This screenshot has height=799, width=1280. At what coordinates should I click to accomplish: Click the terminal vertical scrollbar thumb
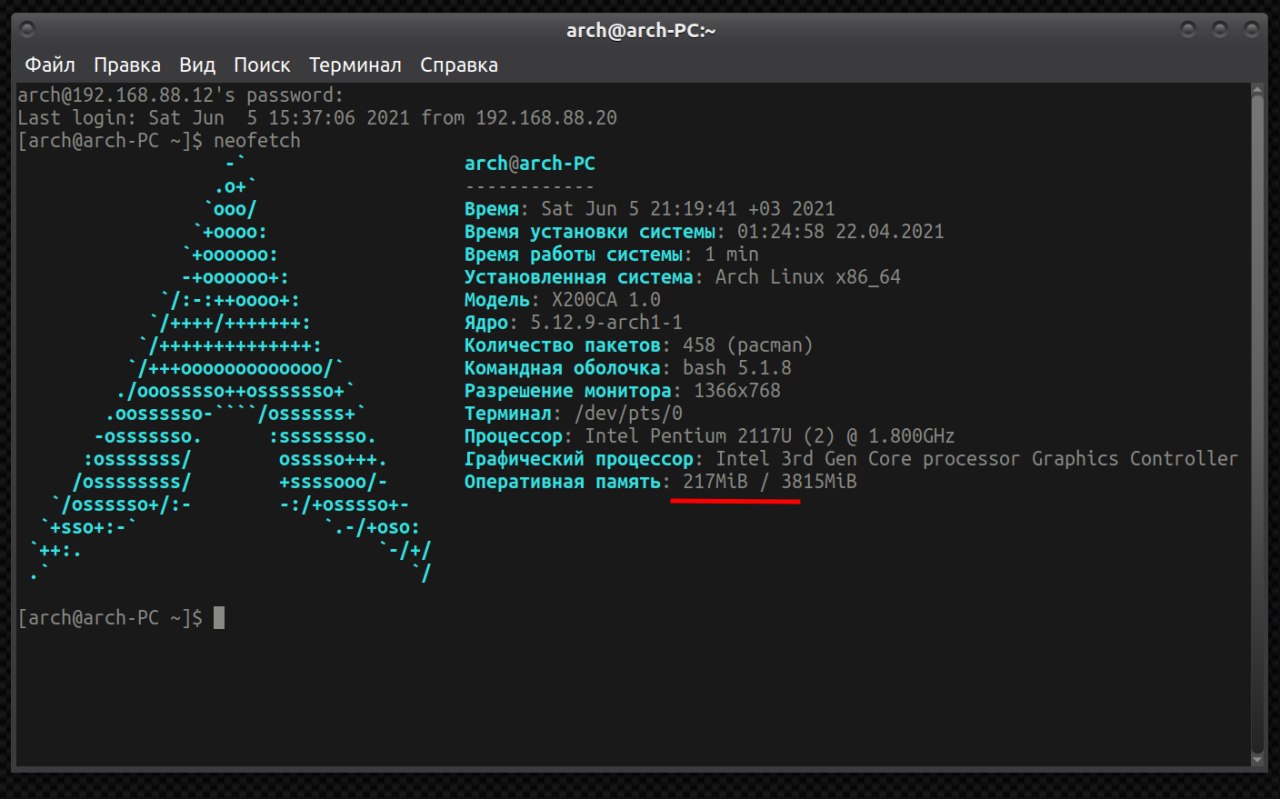tap(1257, 425)
